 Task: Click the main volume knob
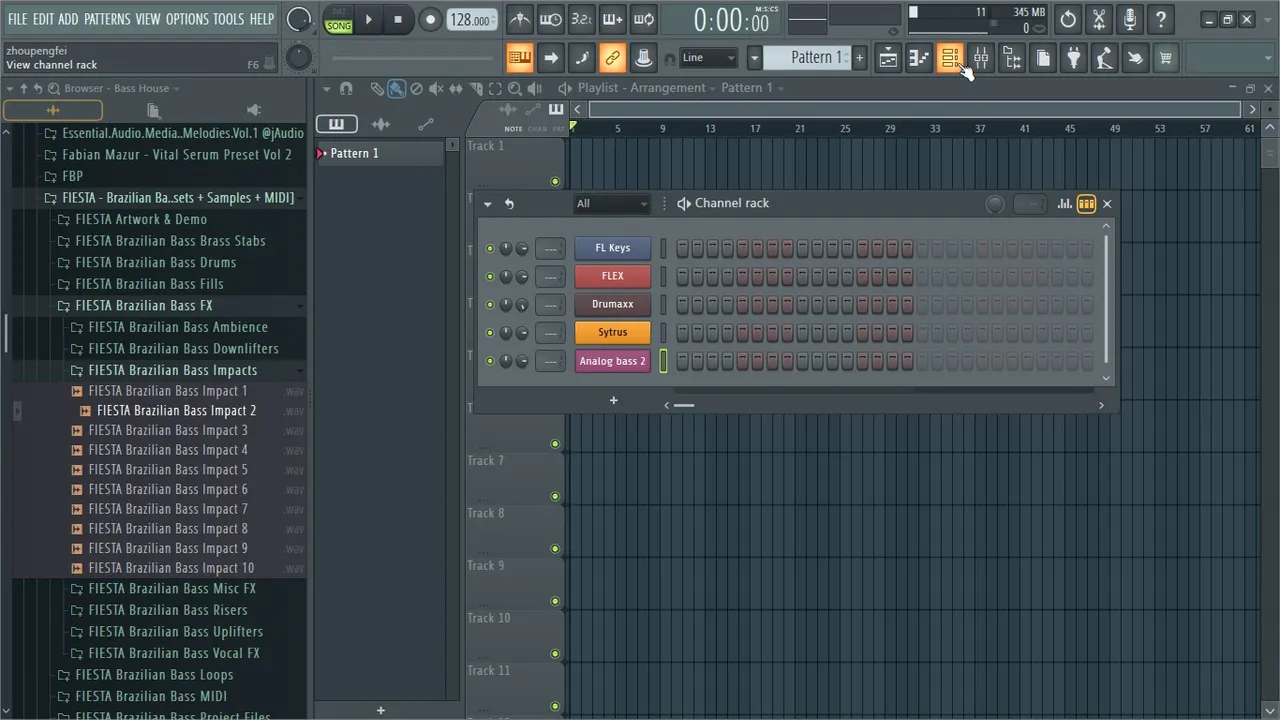pos(298,19)
